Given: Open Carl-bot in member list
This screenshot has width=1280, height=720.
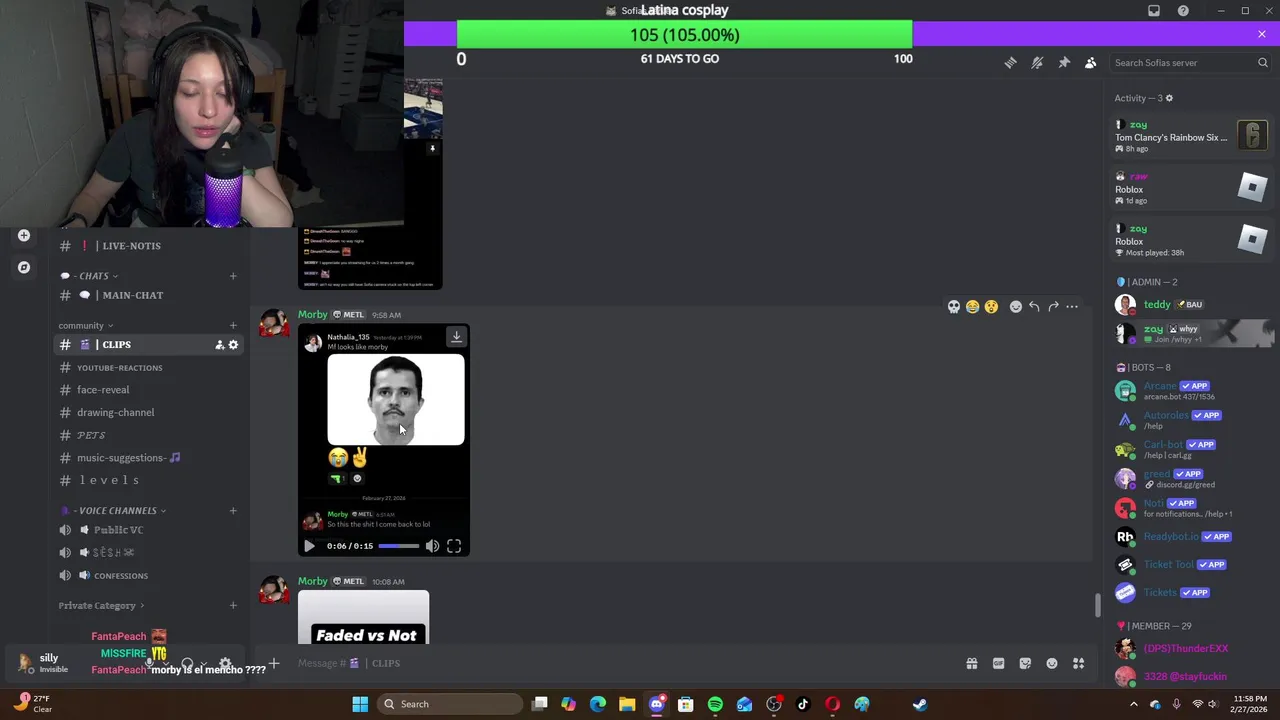Looking at the screenshot, I should click(x=1192, y=449).
